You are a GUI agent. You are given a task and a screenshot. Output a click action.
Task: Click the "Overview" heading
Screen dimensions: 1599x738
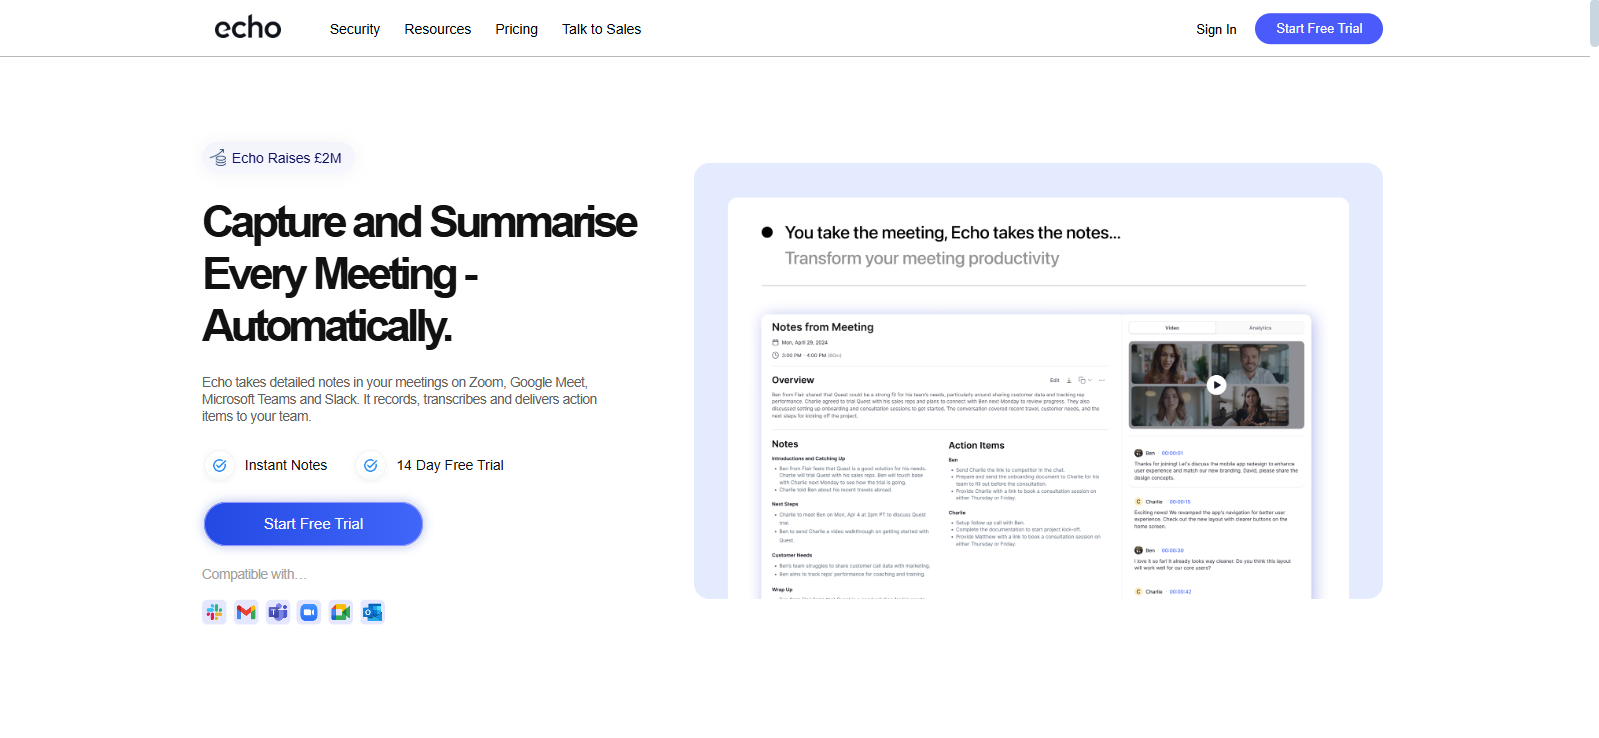coord(793,380)
